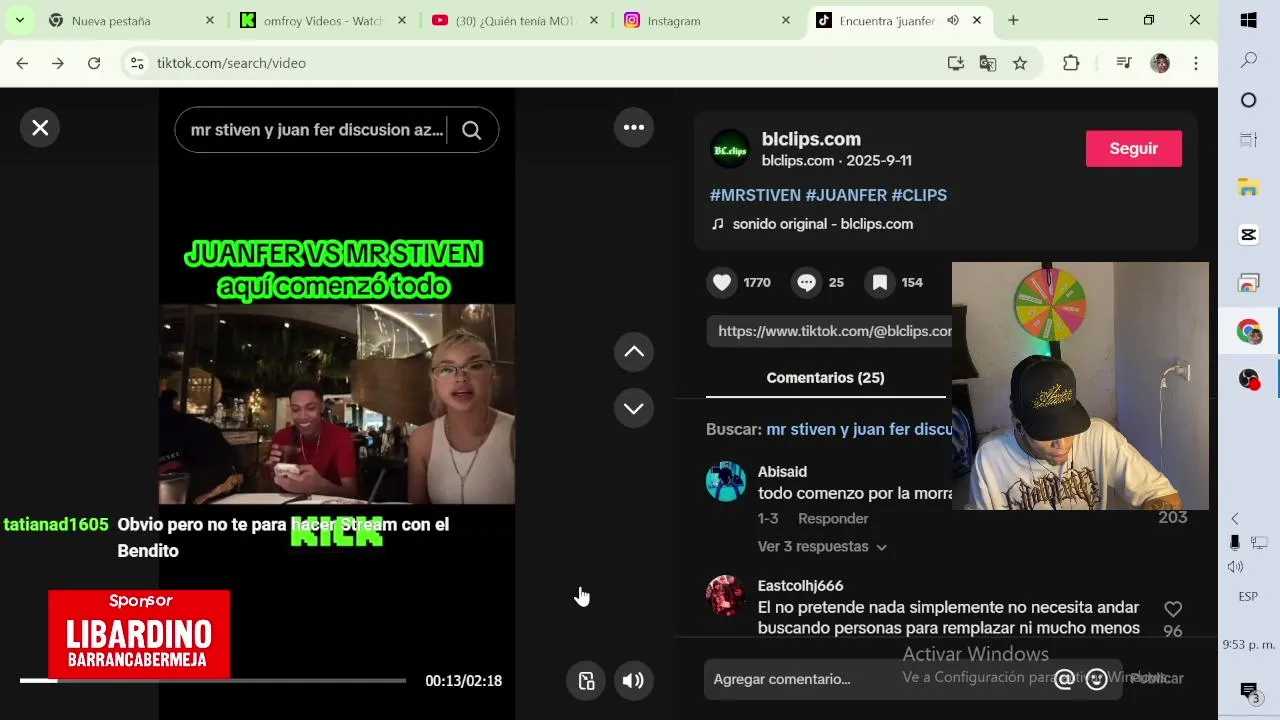Image resolution: width=1280 pixels, height=720 pixels.
Task: Click Publicar to post comment
Action: pos(1156,679)
